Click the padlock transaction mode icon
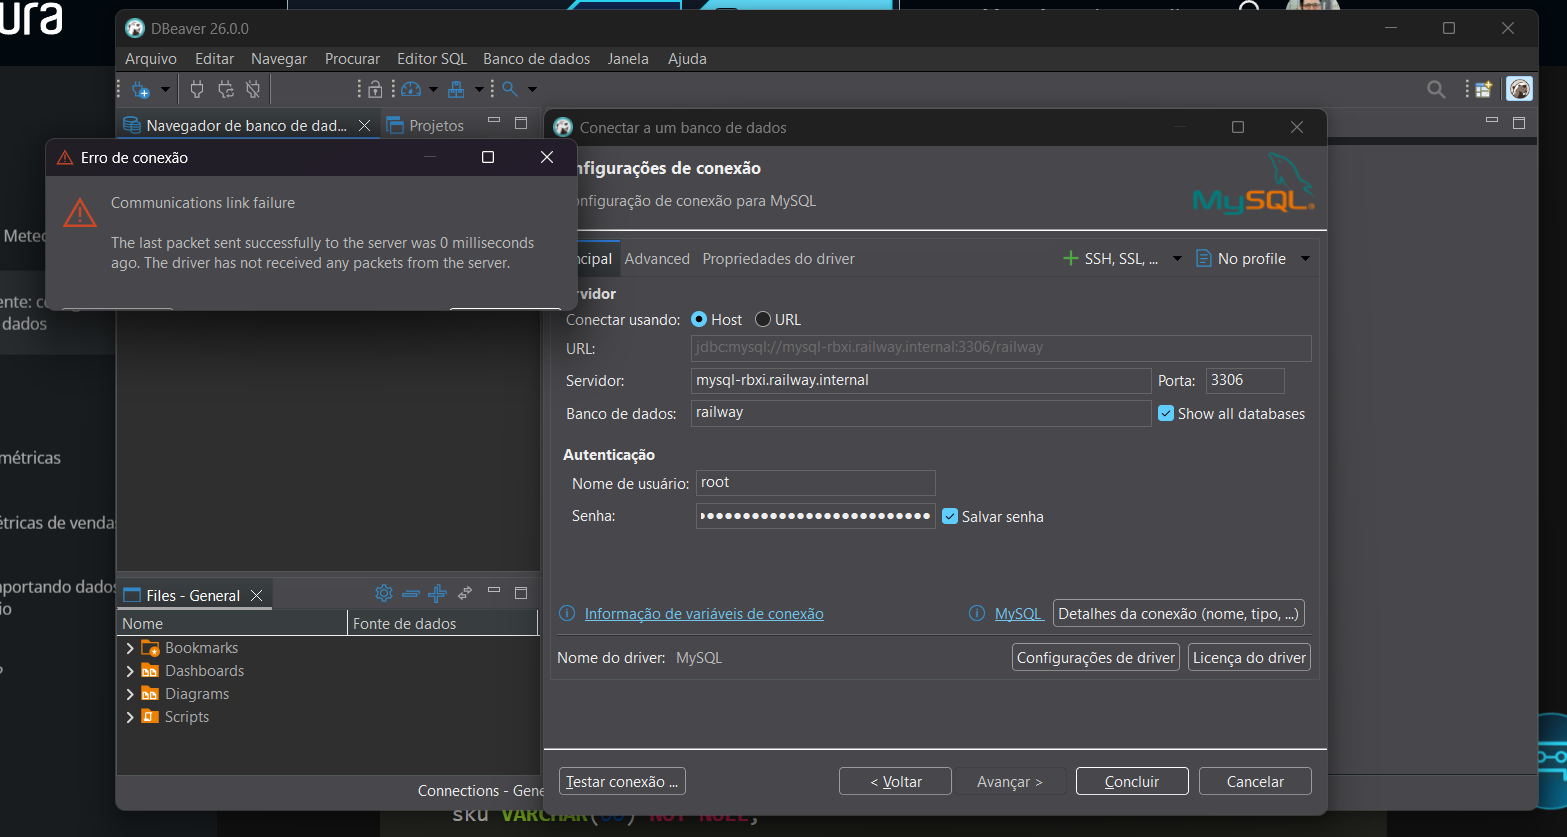Viewport: 1567px width, 837px height. coord(375,89)
